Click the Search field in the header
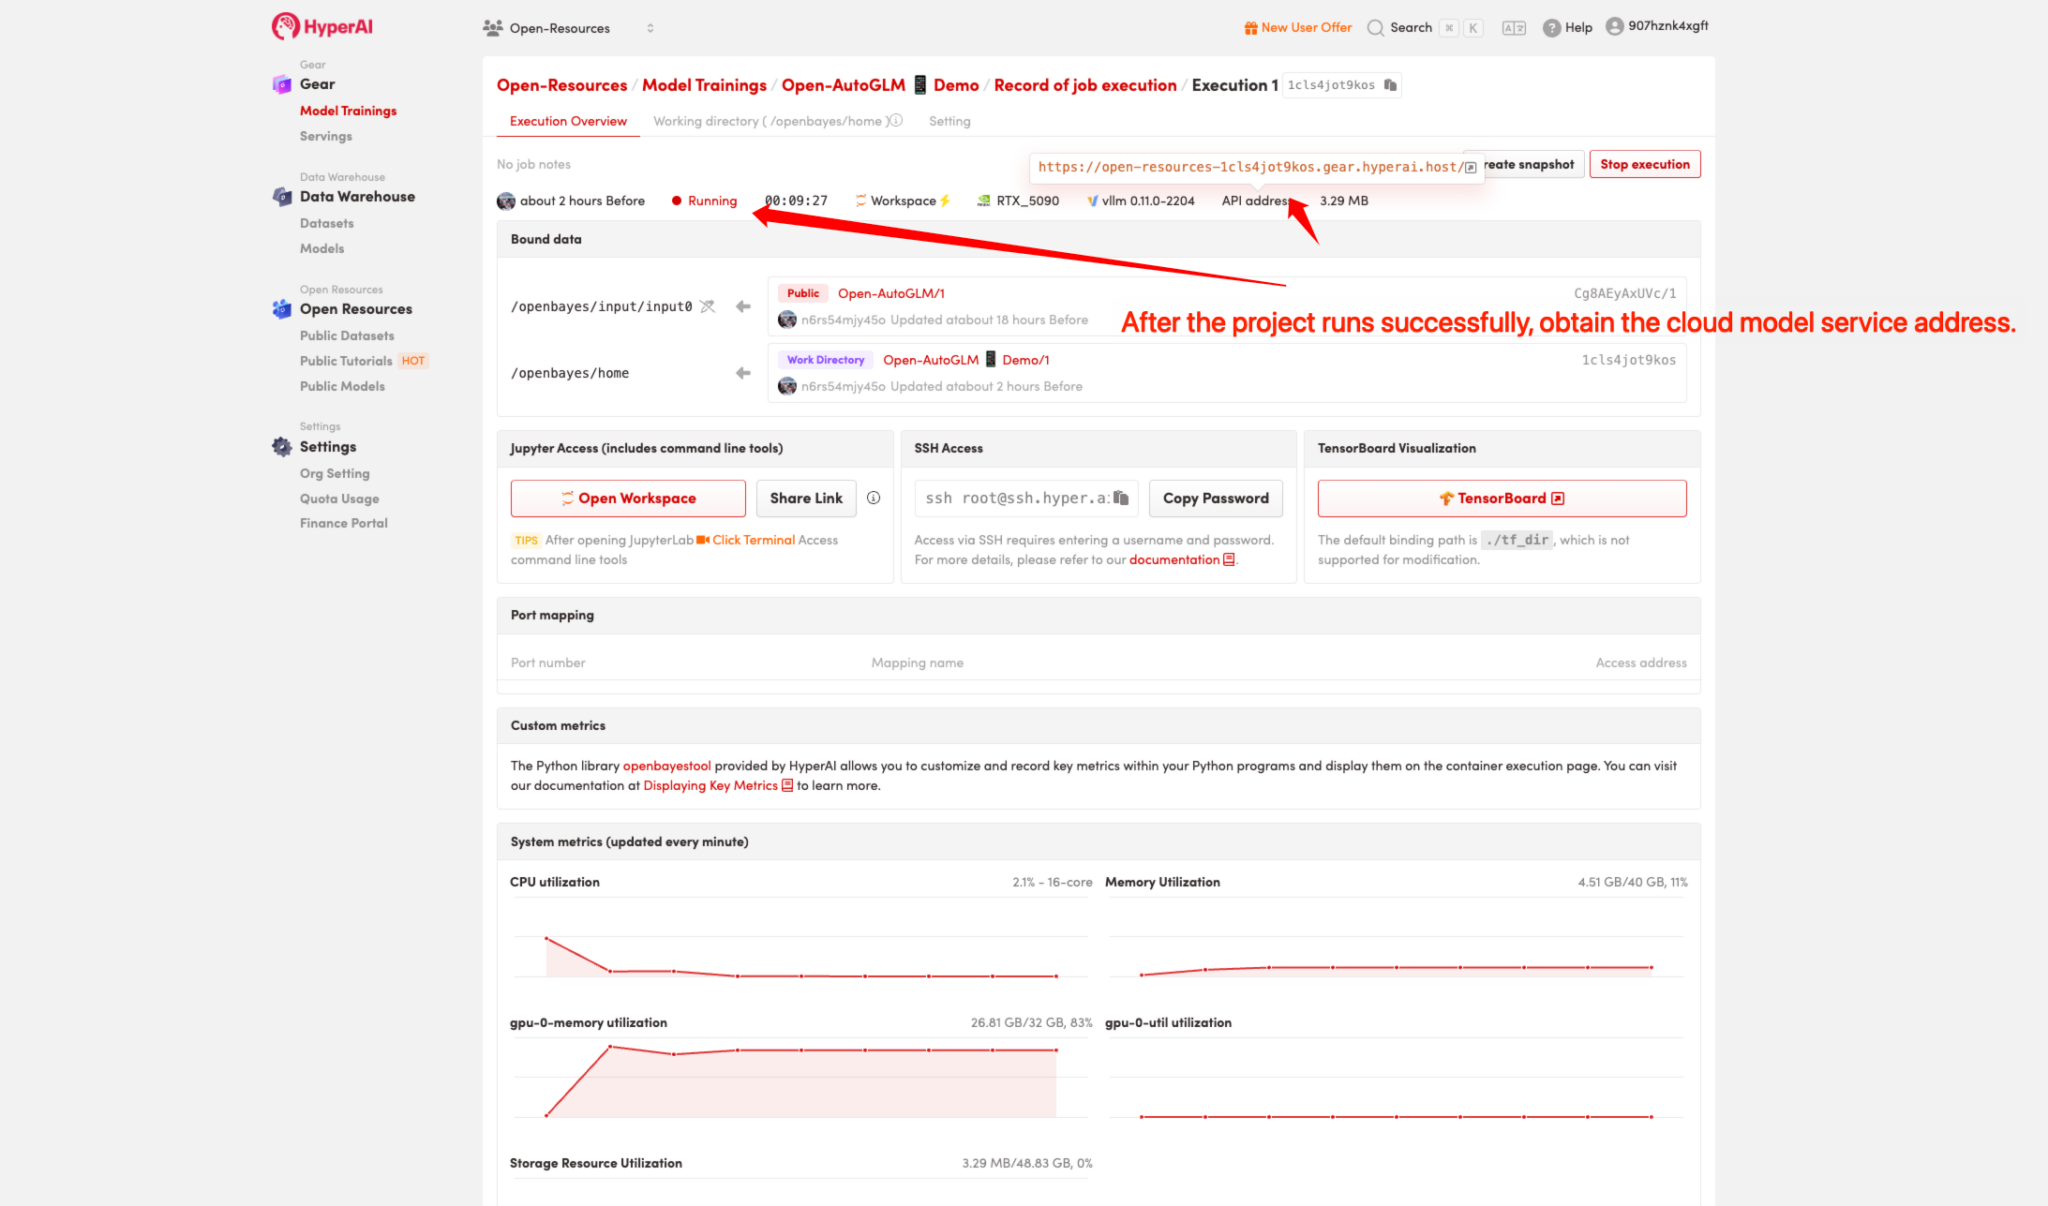 (x=1409, y=28)
